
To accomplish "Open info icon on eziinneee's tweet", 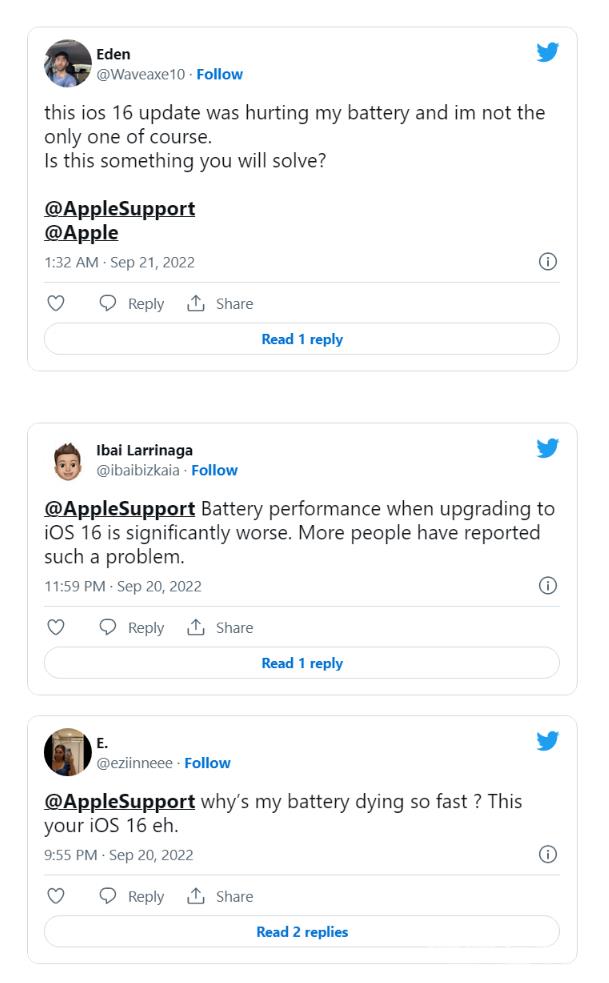I will 547,855.
